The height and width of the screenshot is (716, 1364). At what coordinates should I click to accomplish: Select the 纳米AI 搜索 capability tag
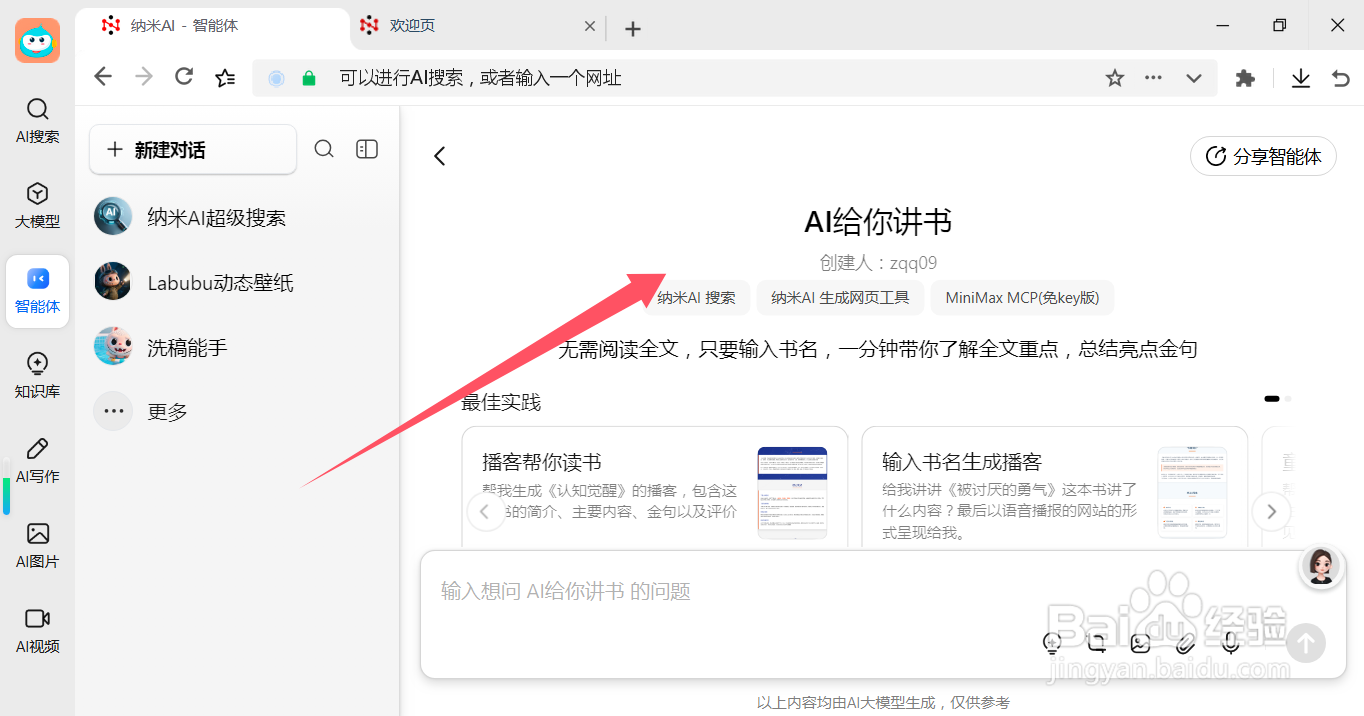[x=695, y=297]
